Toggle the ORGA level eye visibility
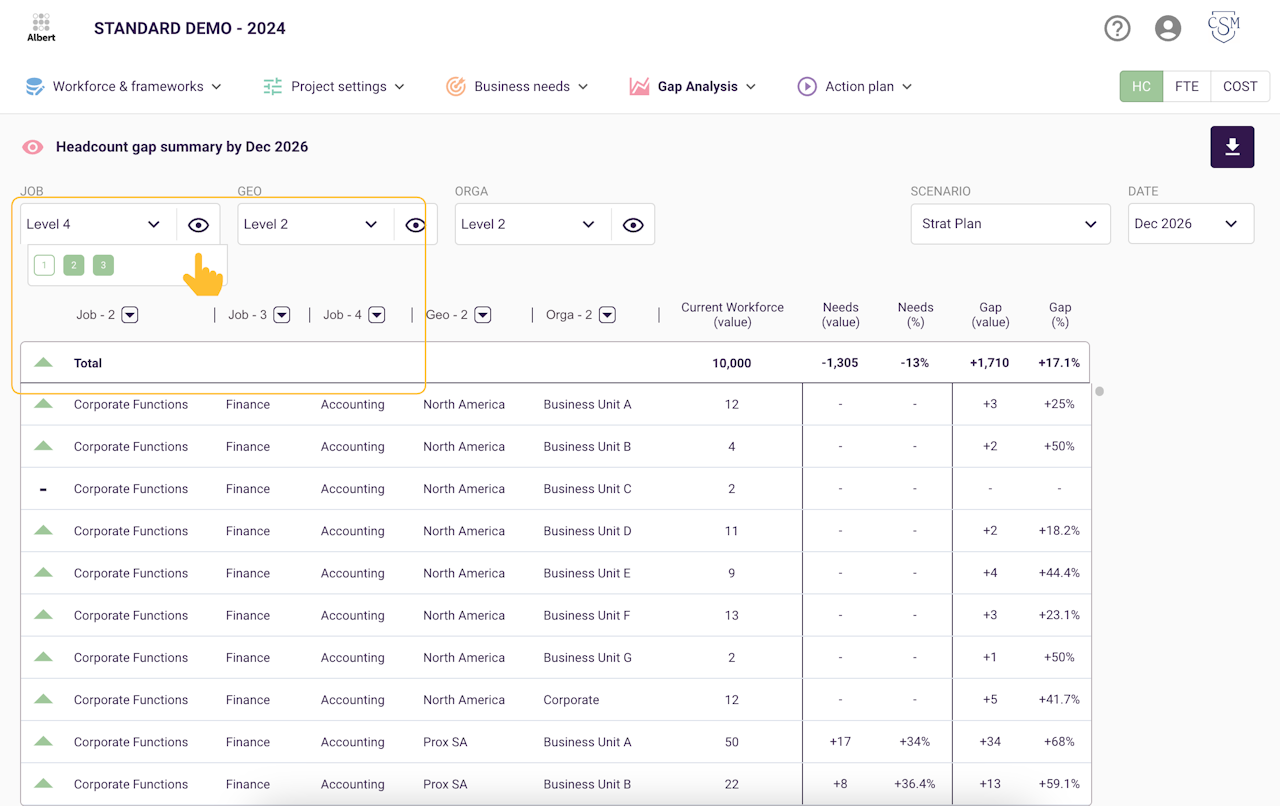The width and height of the screenshot is (1280, 806). click(633, 225)
